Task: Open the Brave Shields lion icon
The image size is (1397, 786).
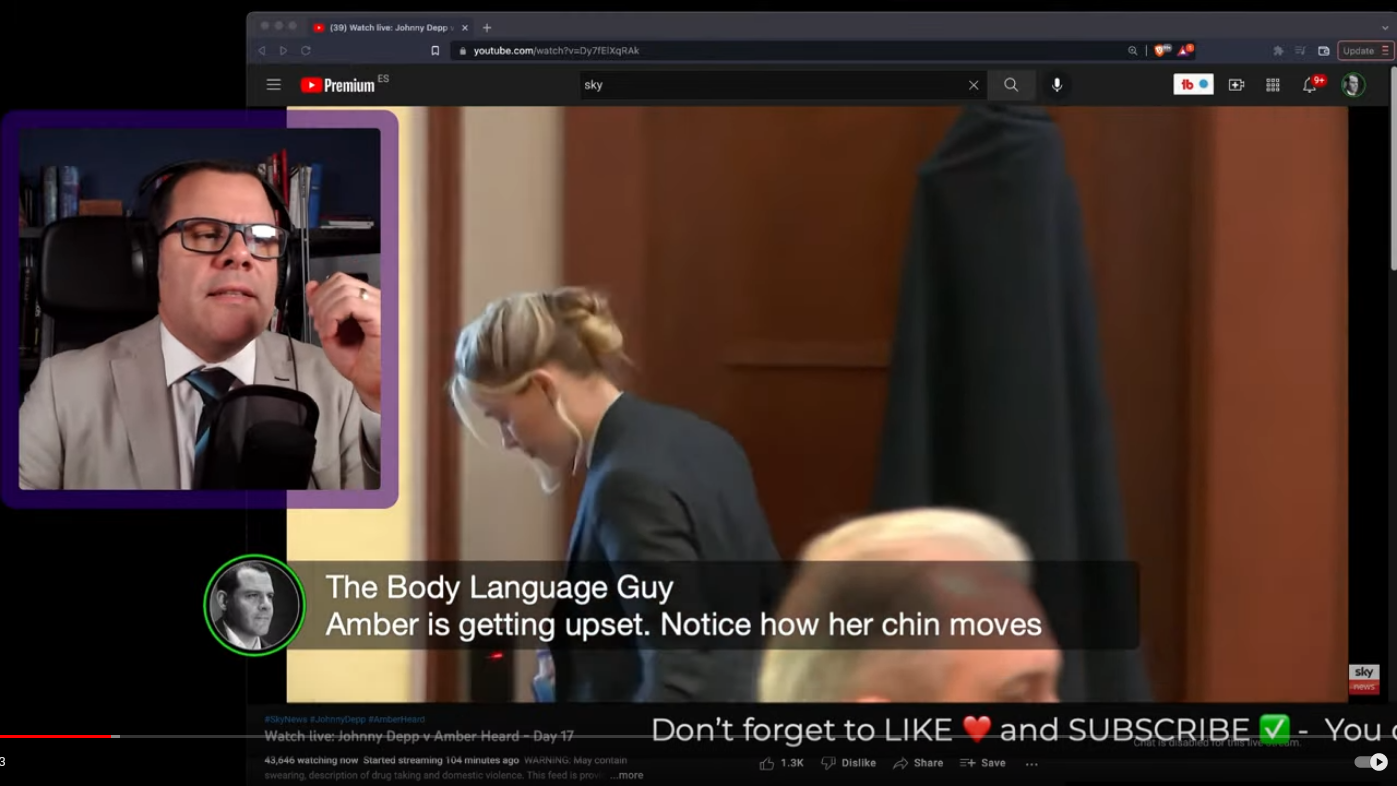Action: coord(1162,50)
